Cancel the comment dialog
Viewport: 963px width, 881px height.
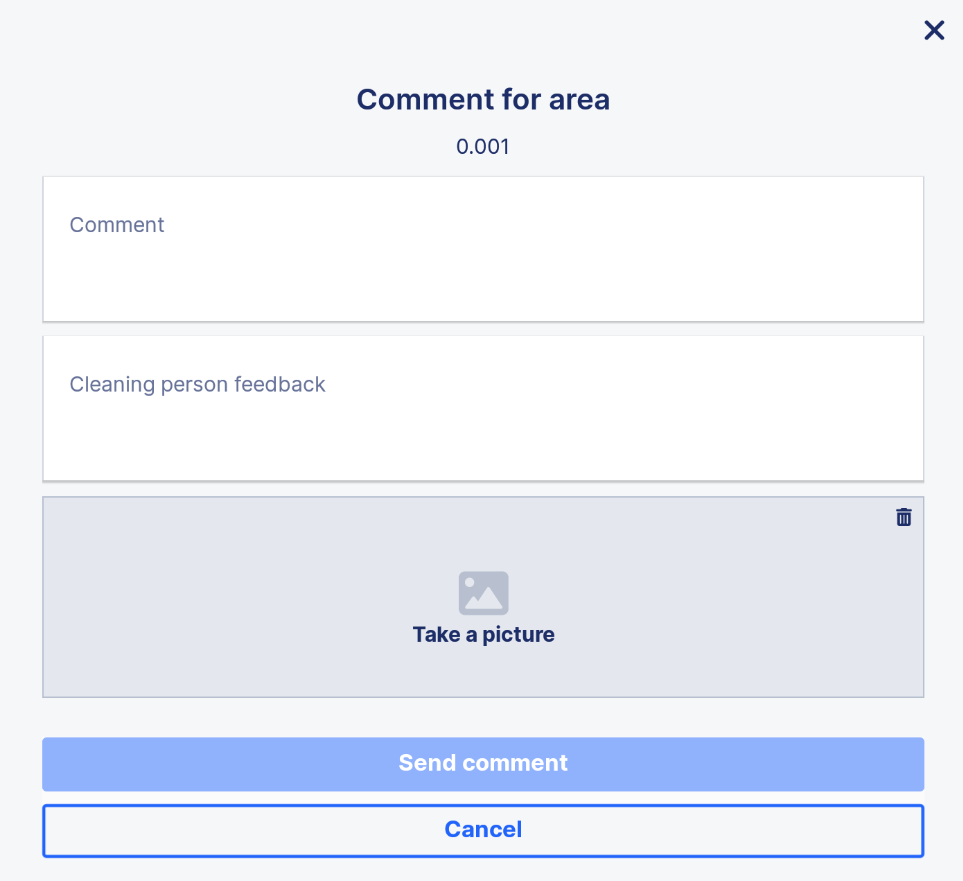pos(483,830)
